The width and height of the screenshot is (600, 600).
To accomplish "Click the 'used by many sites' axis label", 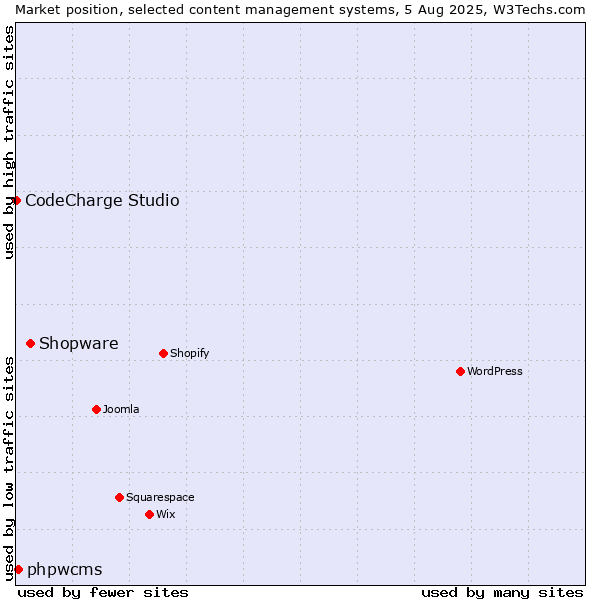I will coord(502,593).
